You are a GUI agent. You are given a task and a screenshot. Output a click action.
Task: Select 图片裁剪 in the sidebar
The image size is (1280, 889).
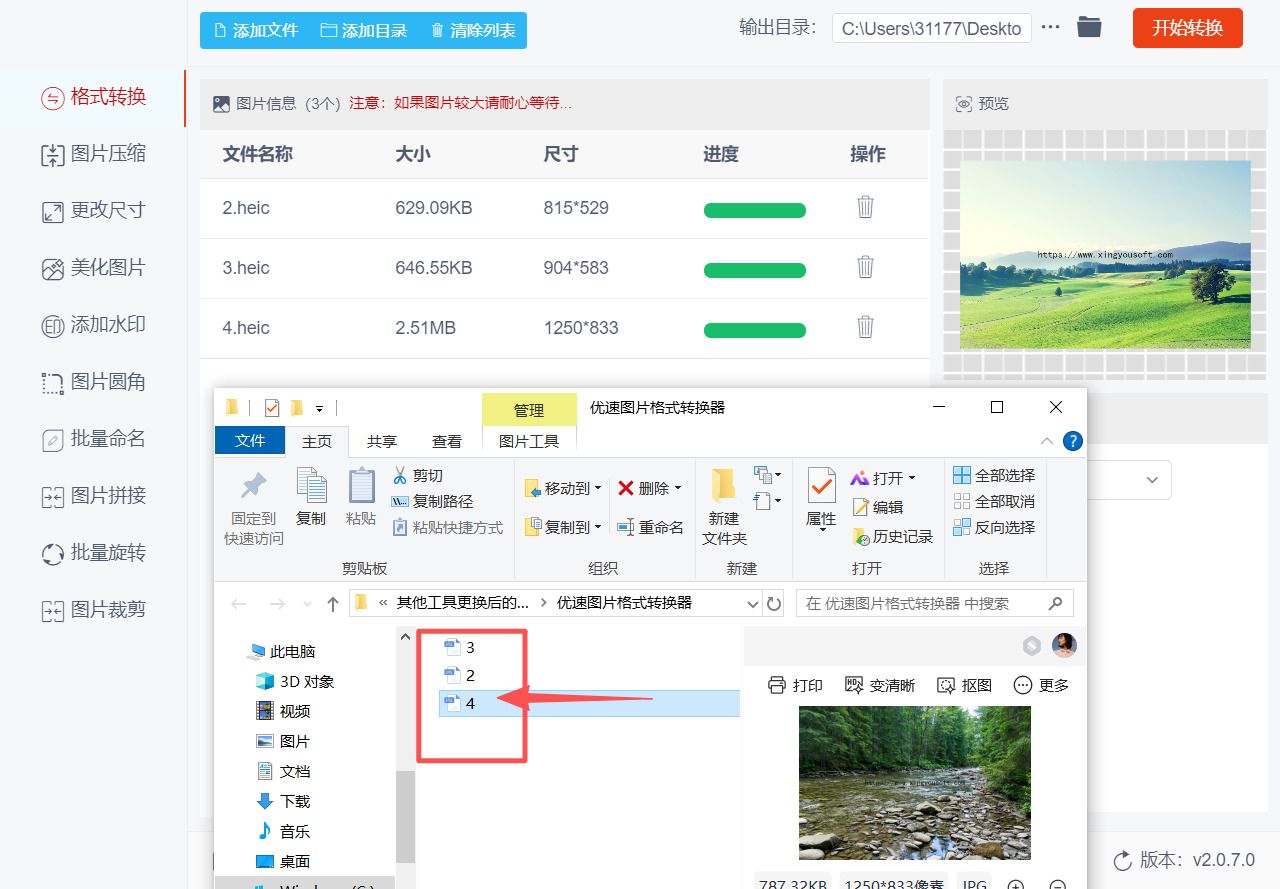point(93,610)
